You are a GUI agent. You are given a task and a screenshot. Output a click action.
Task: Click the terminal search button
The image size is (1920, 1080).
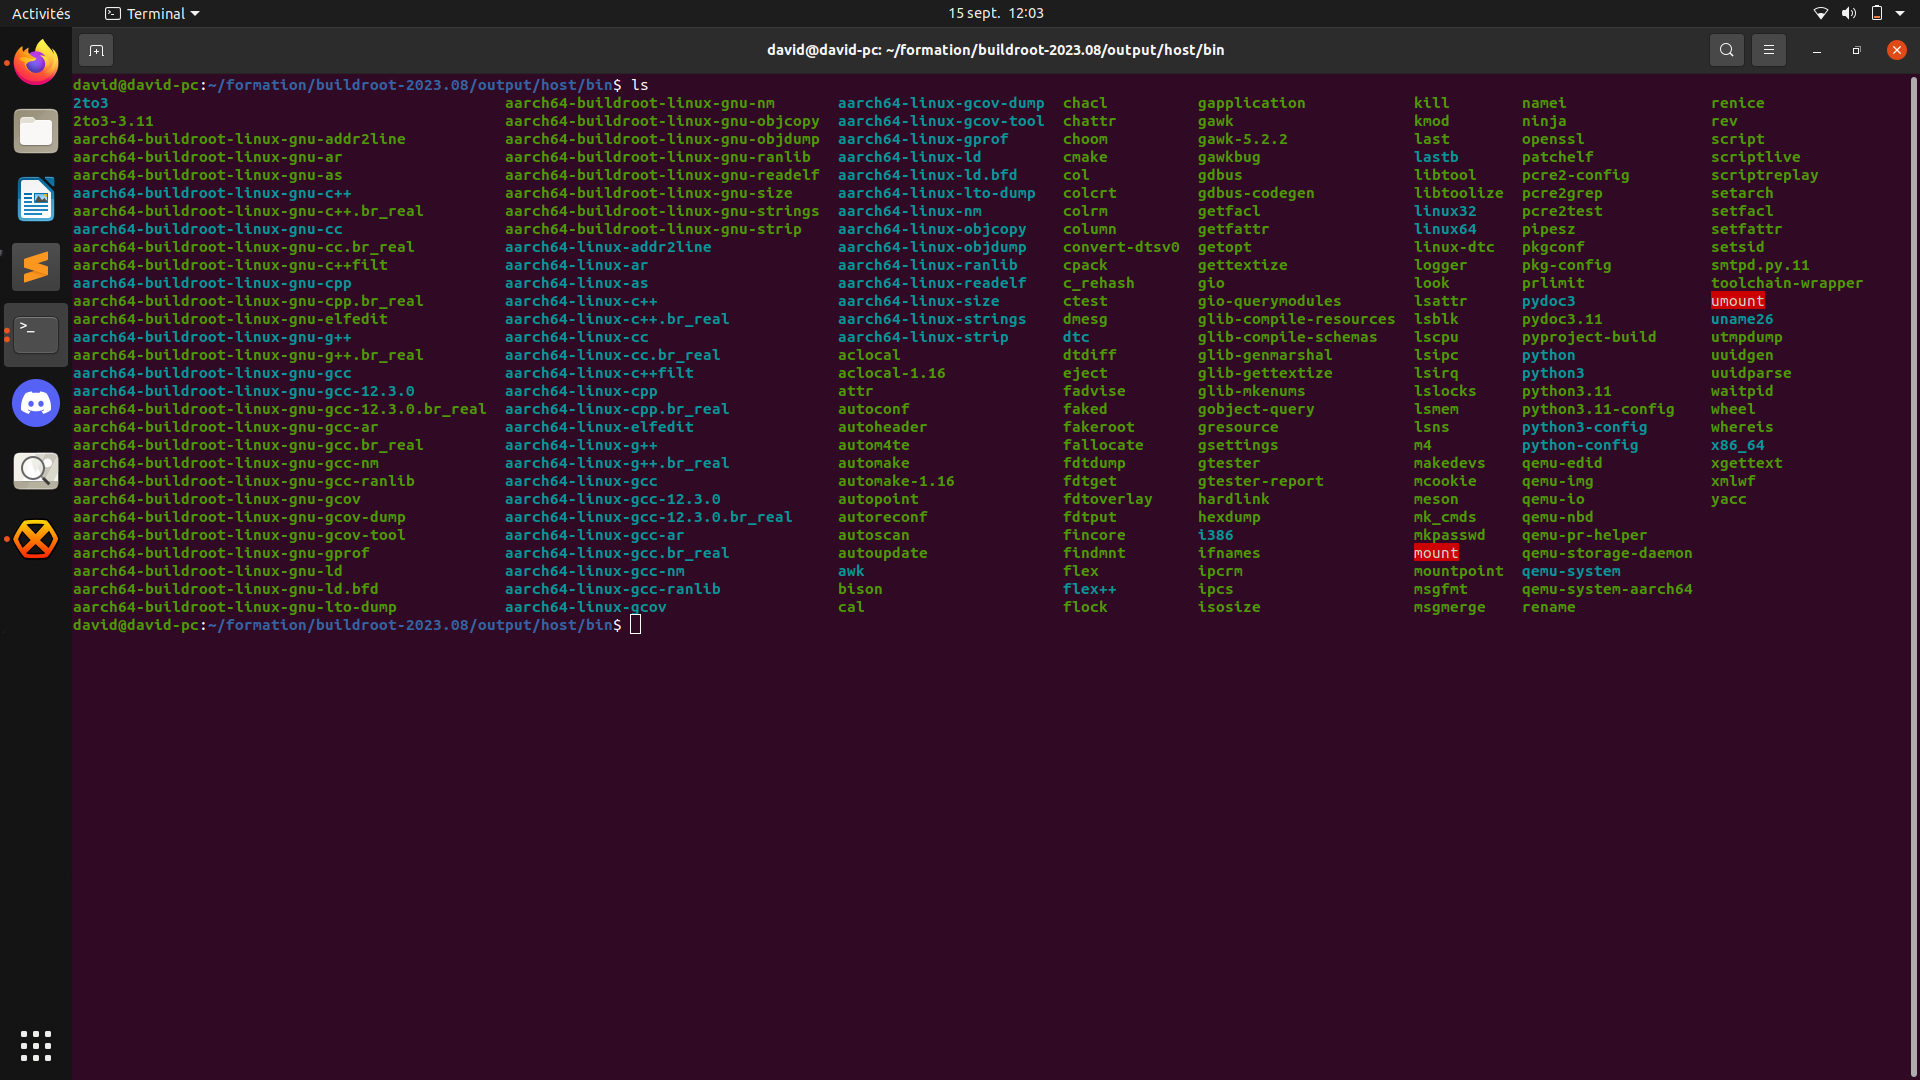tap(1726, 50)
